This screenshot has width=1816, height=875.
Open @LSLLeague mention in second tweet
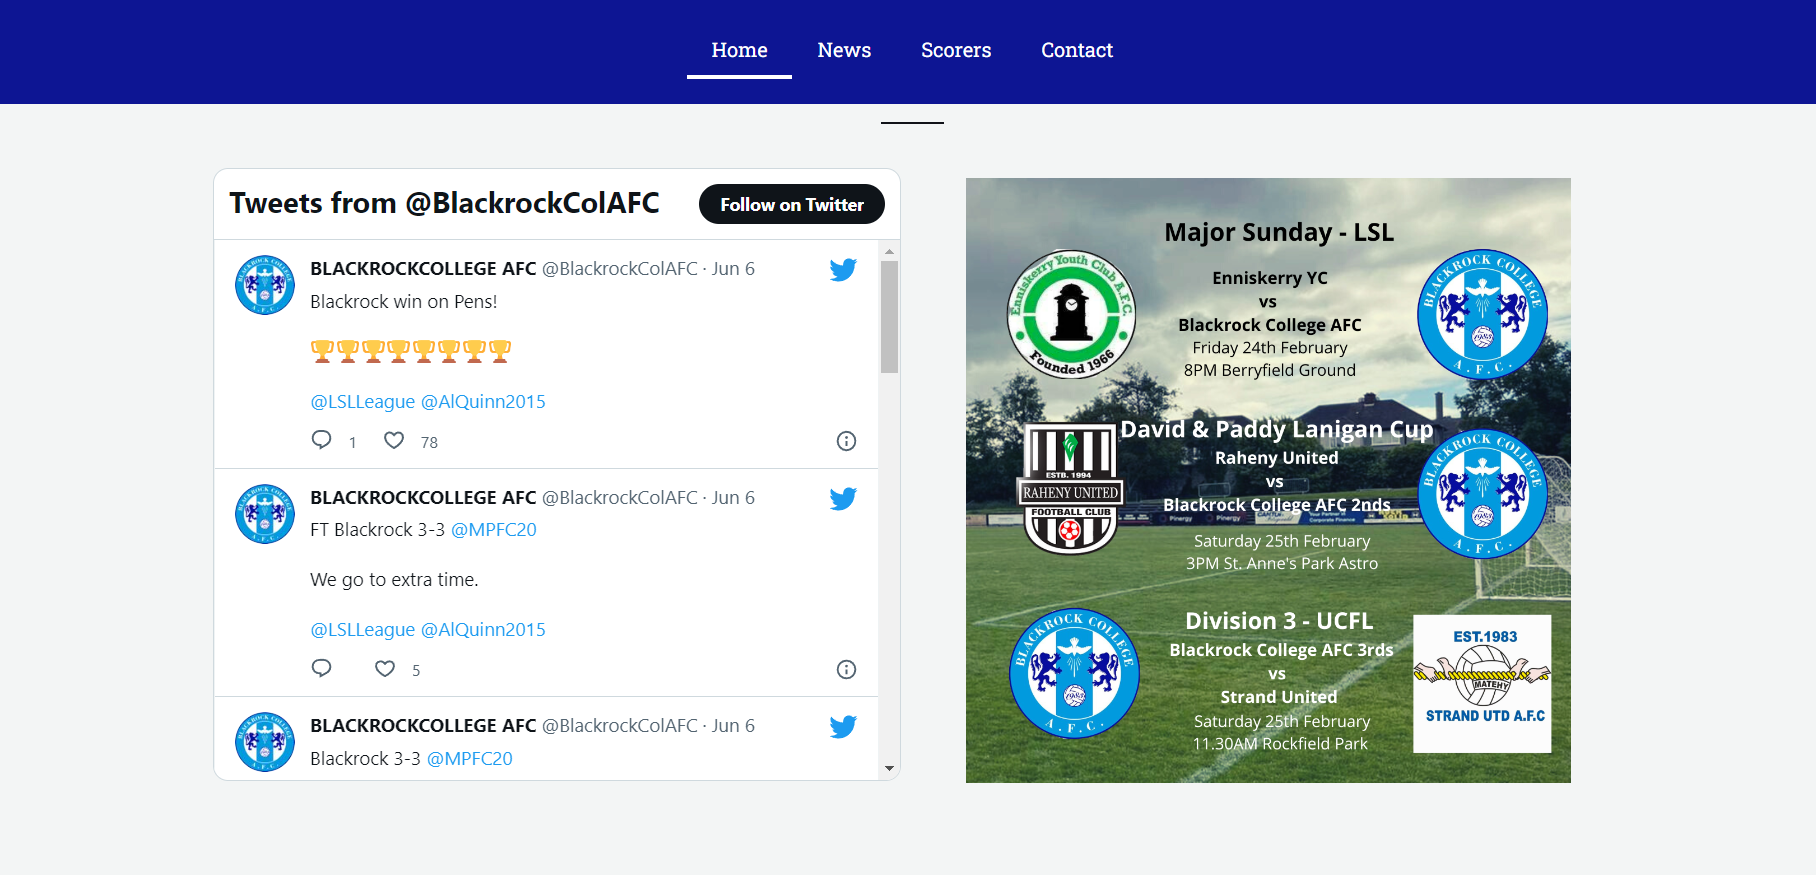coord(362,630)
